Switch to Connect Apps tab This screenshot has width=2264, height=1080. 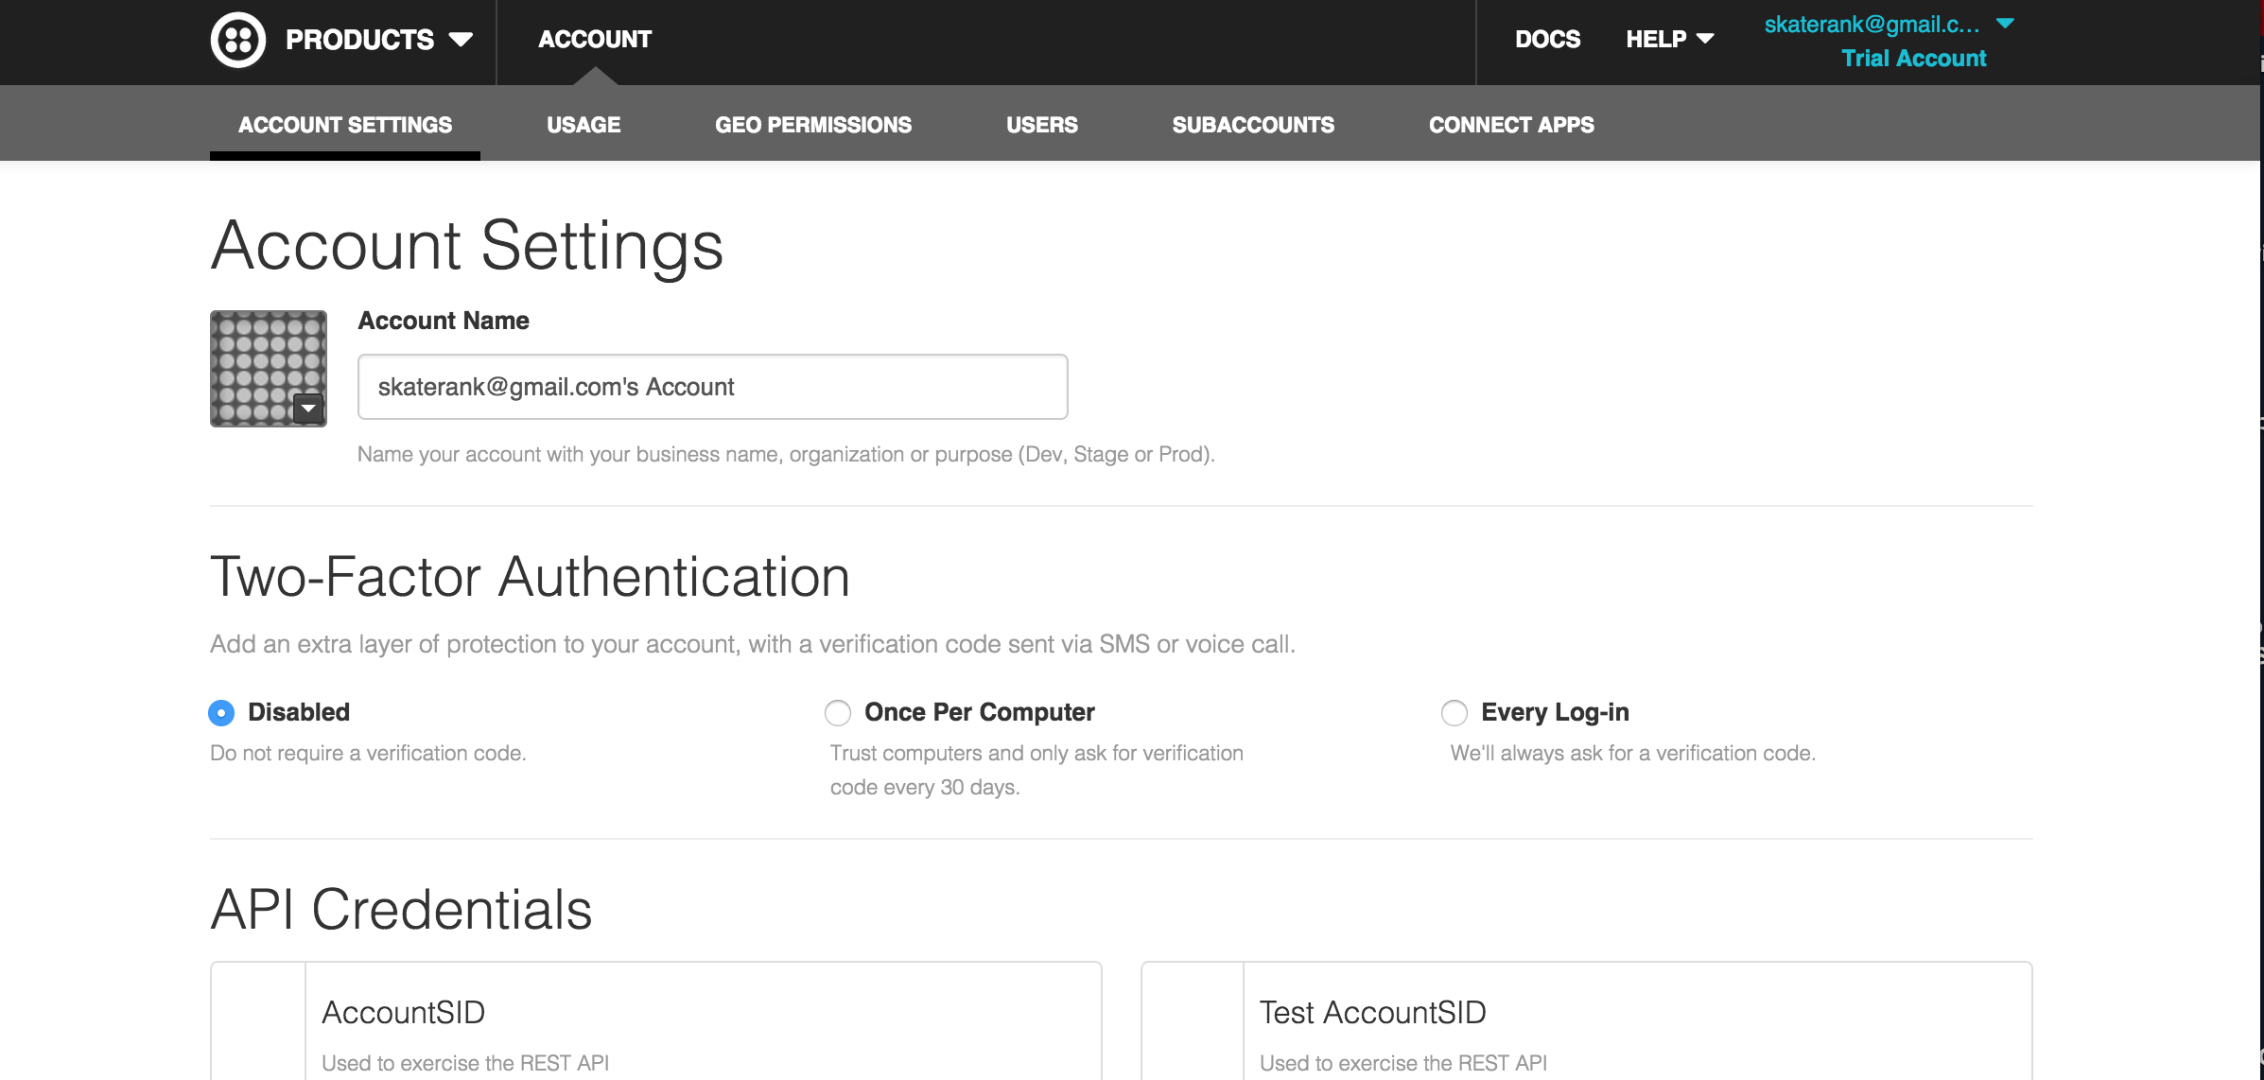pyautogui.click(x=1511, y=125)
